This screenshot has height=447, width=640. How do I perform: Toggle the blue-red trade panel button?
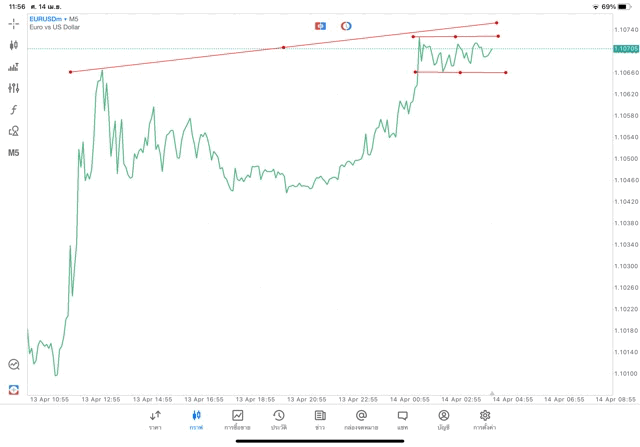click(x=320, y=26)
